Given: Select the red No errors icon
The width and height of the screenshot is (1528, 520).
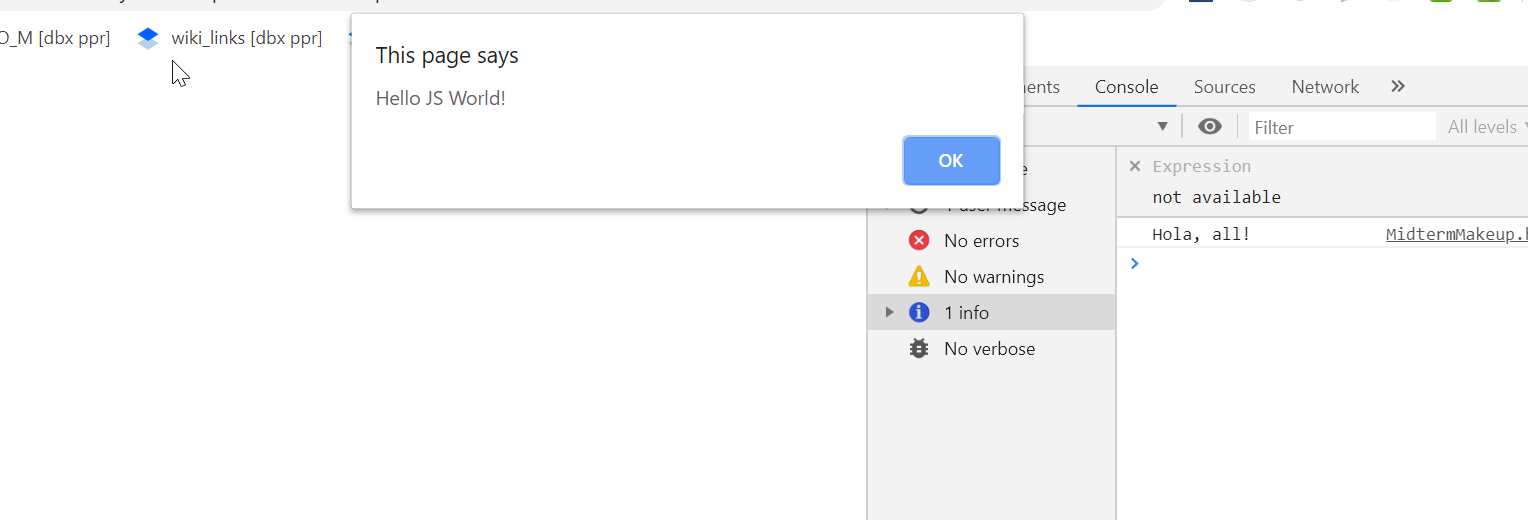Looking at the screenshot, I should pyautogui.click(x=919, y=241).
